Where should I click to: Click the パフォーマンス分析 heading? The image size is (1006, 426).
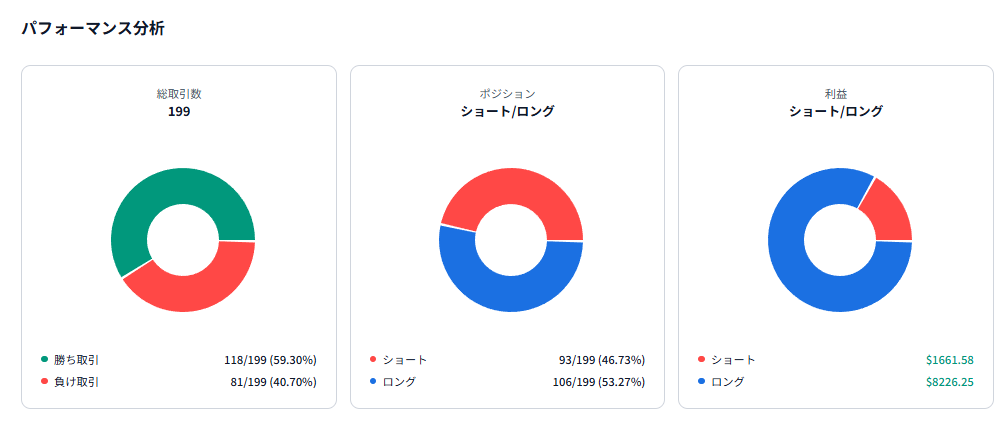tap(93, 29)
